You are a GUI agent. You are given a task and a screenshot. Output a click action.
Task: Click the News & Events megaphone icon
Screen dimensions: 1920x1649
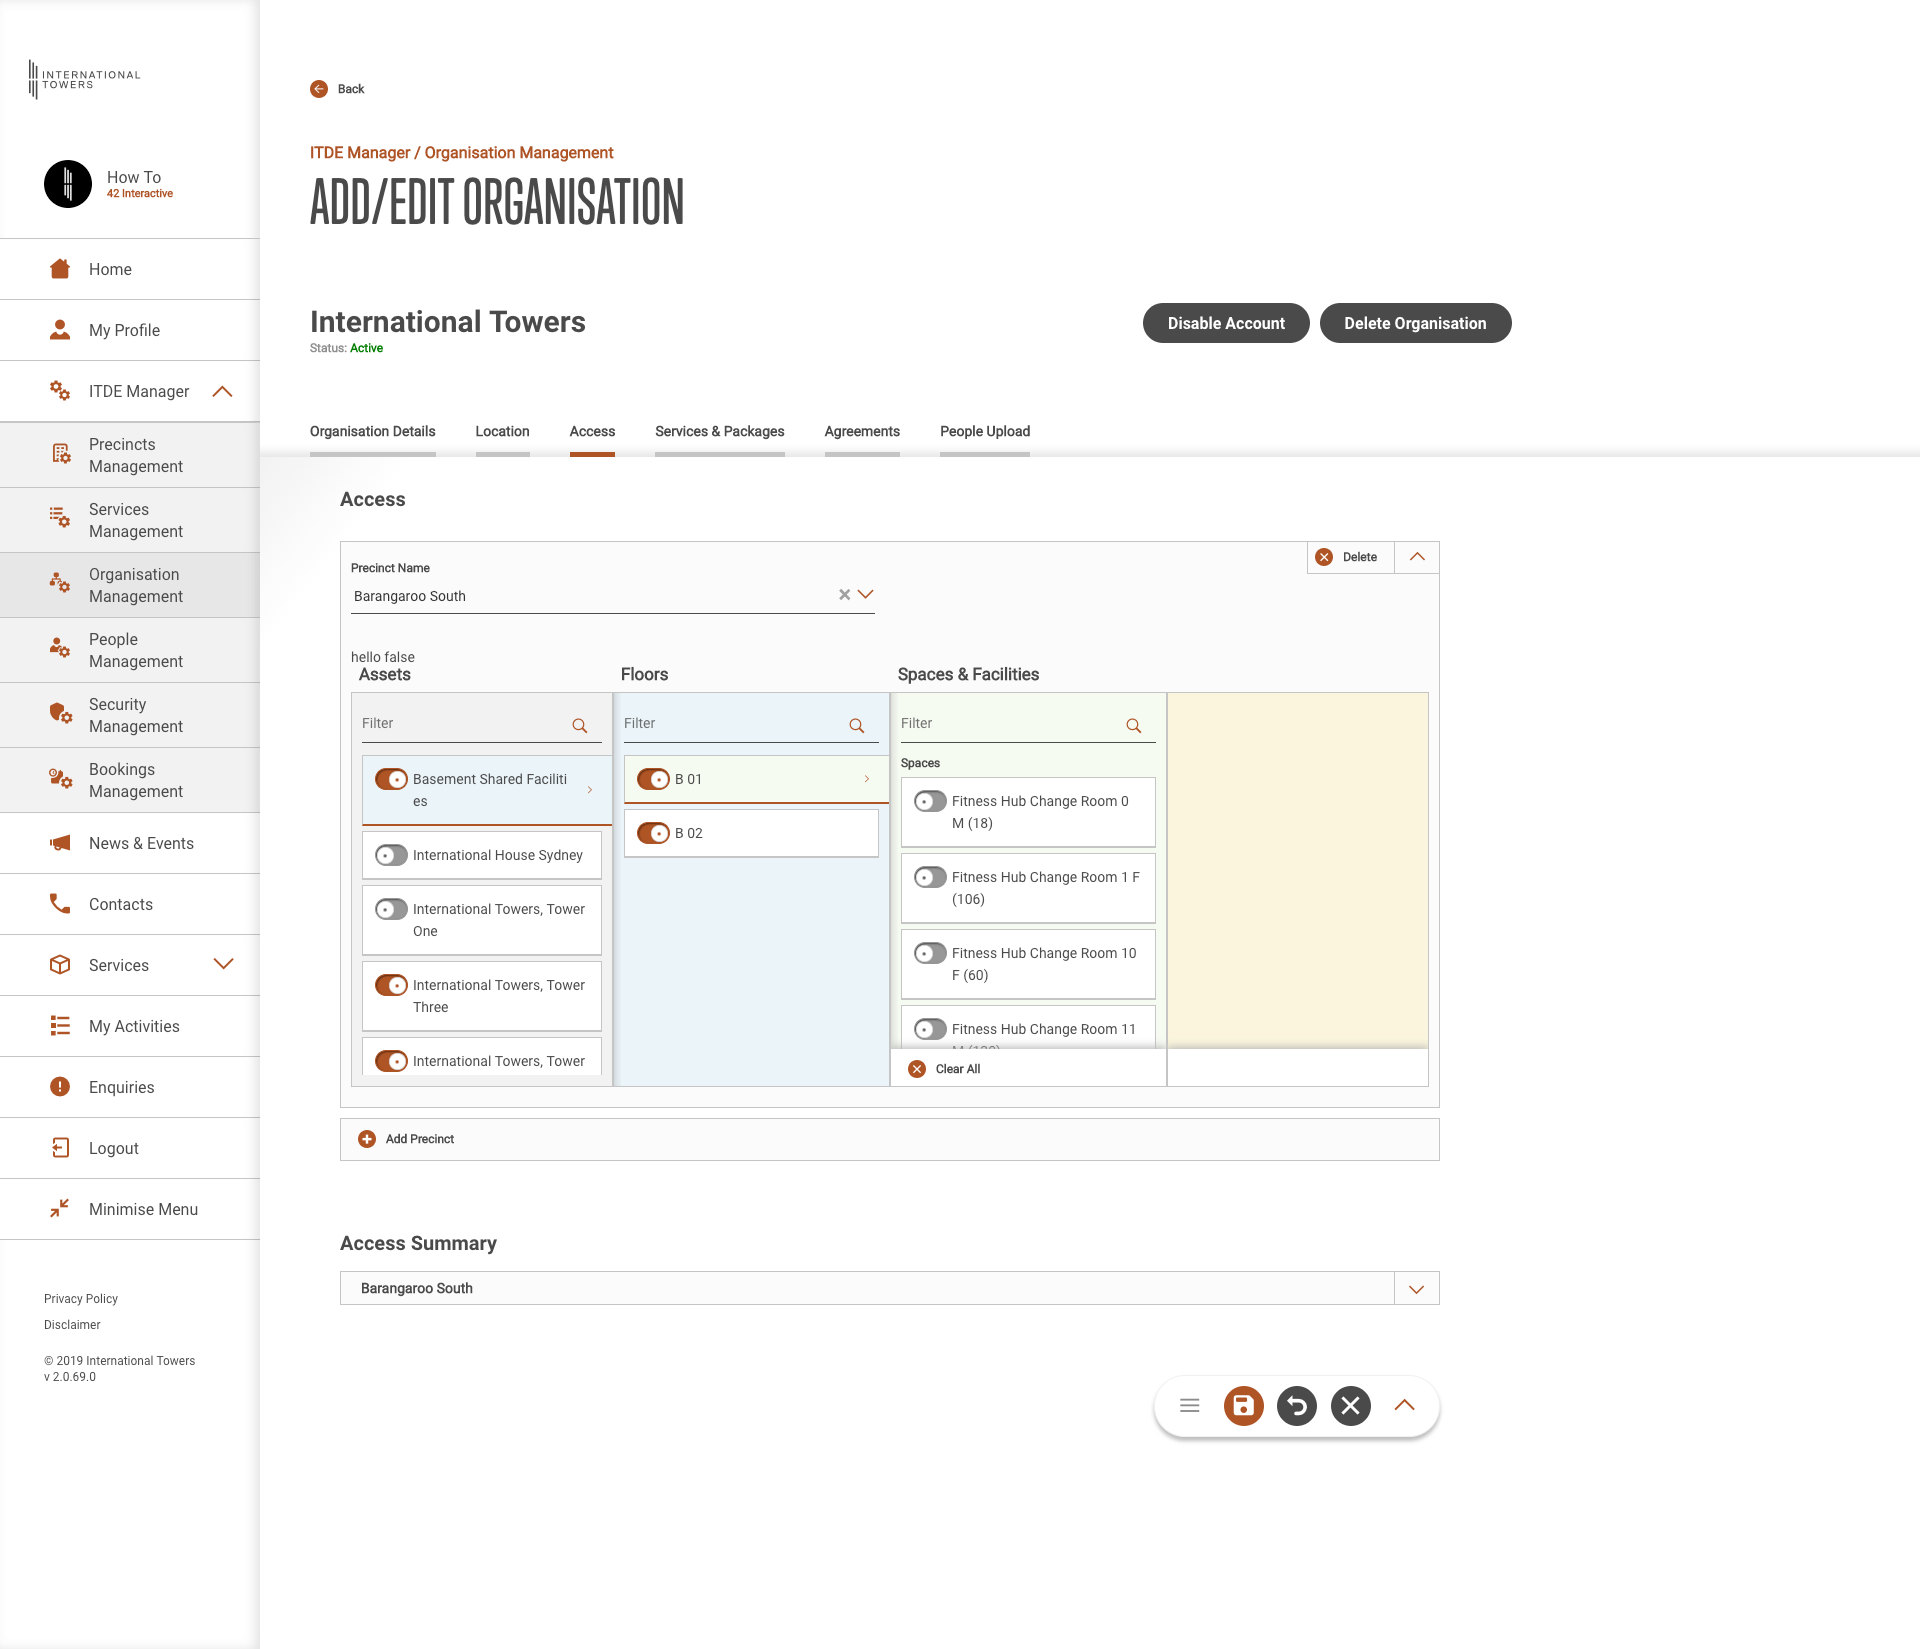coord(60,843)
